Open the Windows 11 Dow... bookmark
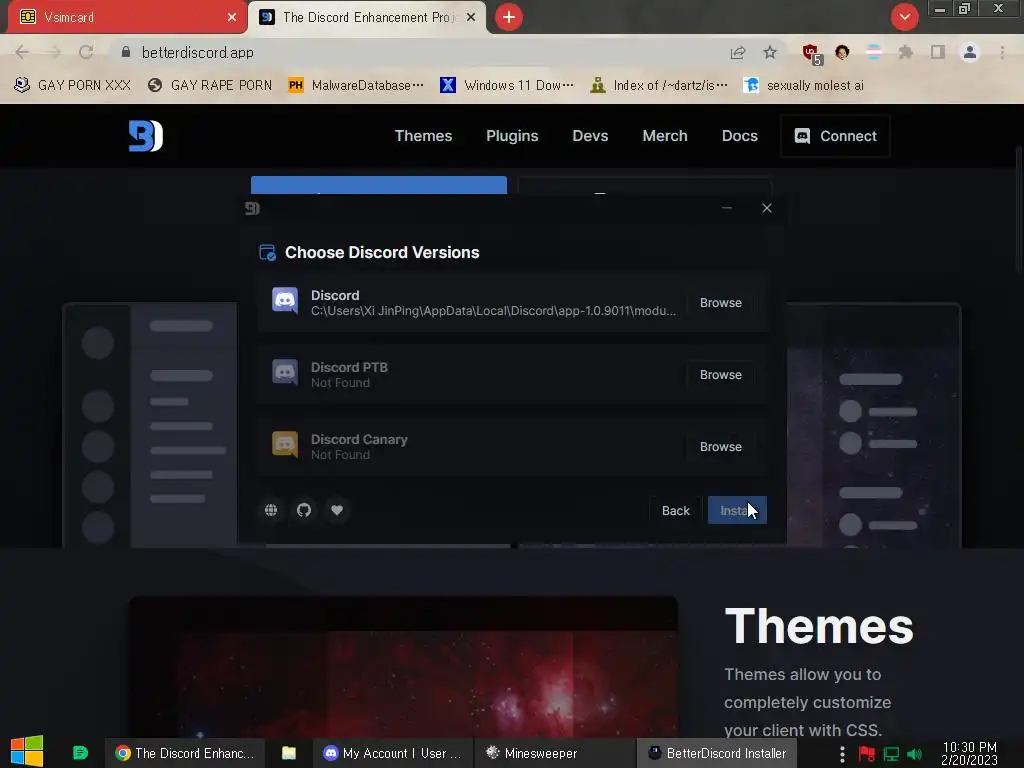 coord(507,85)
